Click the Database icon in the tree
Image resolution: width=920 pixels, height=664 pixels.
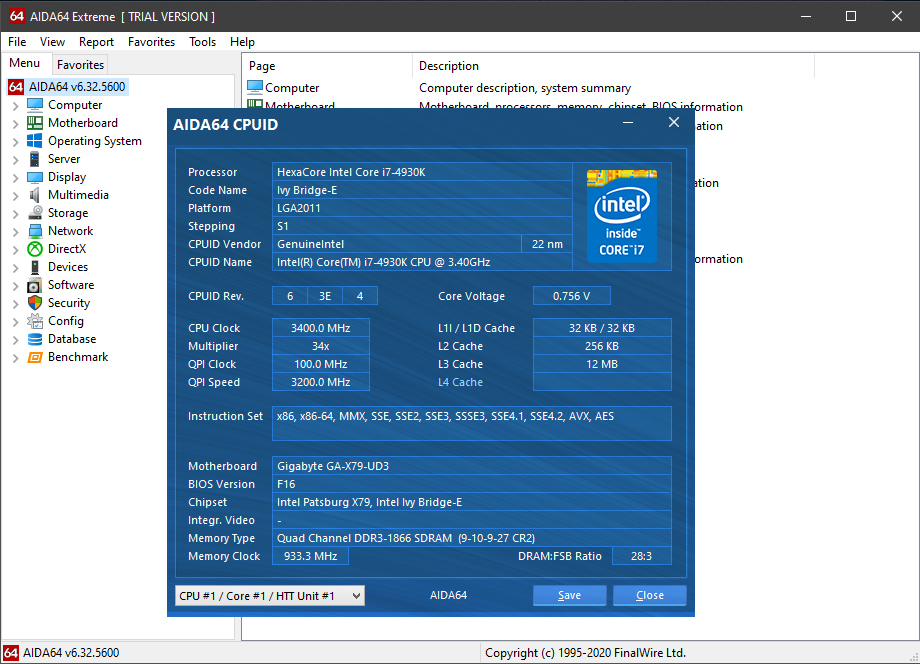point(35,339)
